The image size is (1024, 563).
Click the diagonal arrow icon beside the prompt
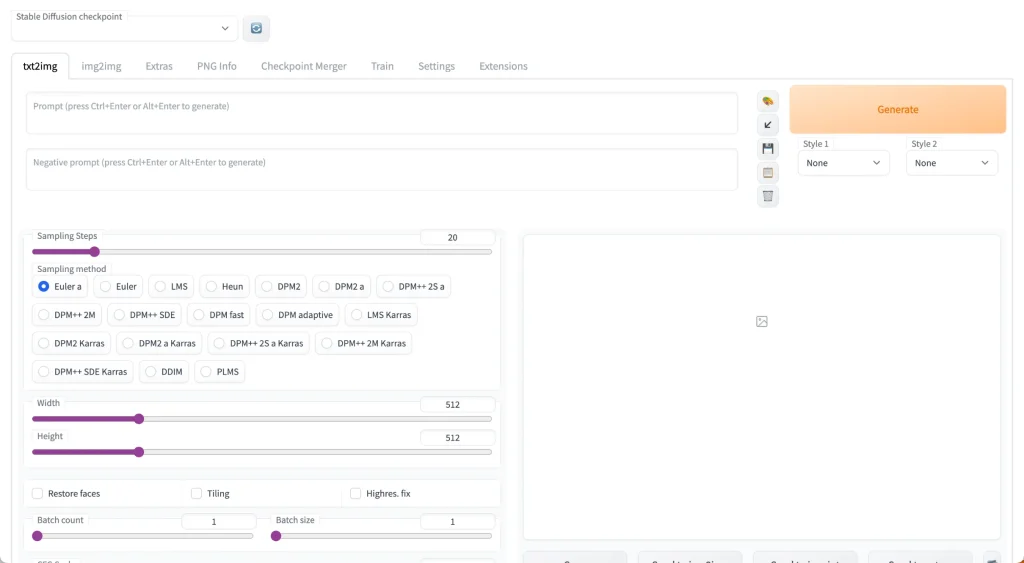click(x=768, y=125)
